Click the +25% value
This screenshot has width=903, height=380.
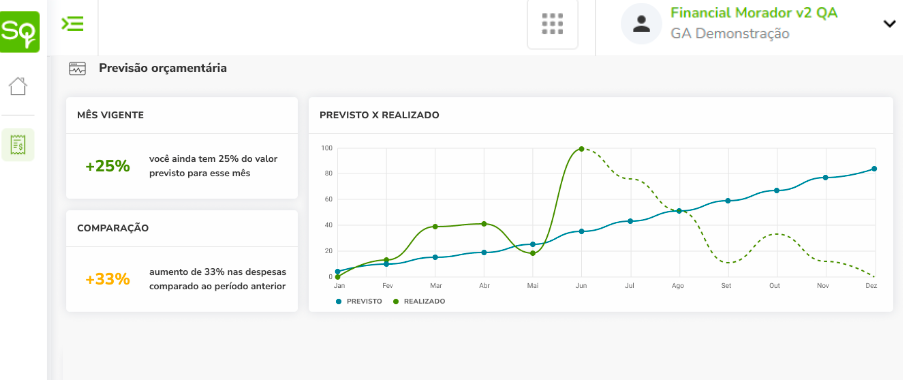(x=108, y=166)
